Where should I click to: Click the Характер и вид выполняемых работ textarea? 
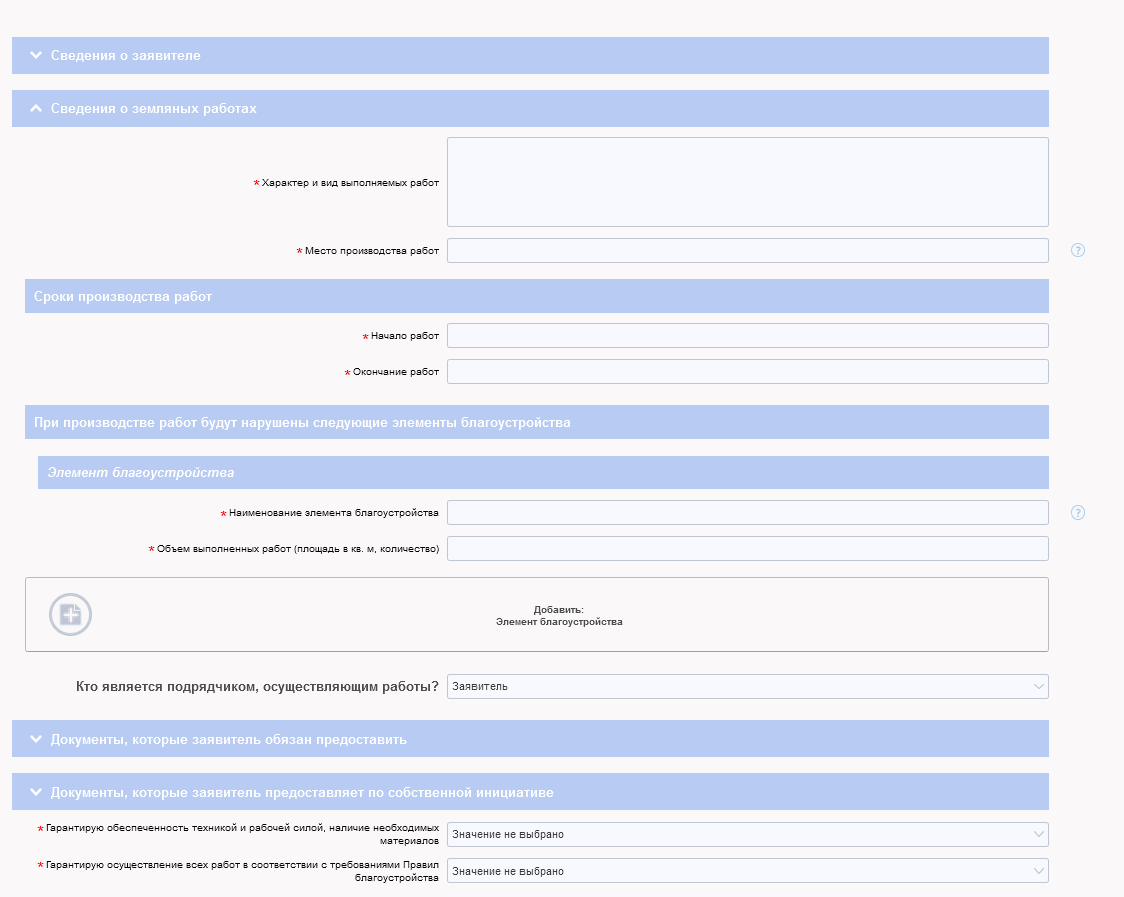747,182
